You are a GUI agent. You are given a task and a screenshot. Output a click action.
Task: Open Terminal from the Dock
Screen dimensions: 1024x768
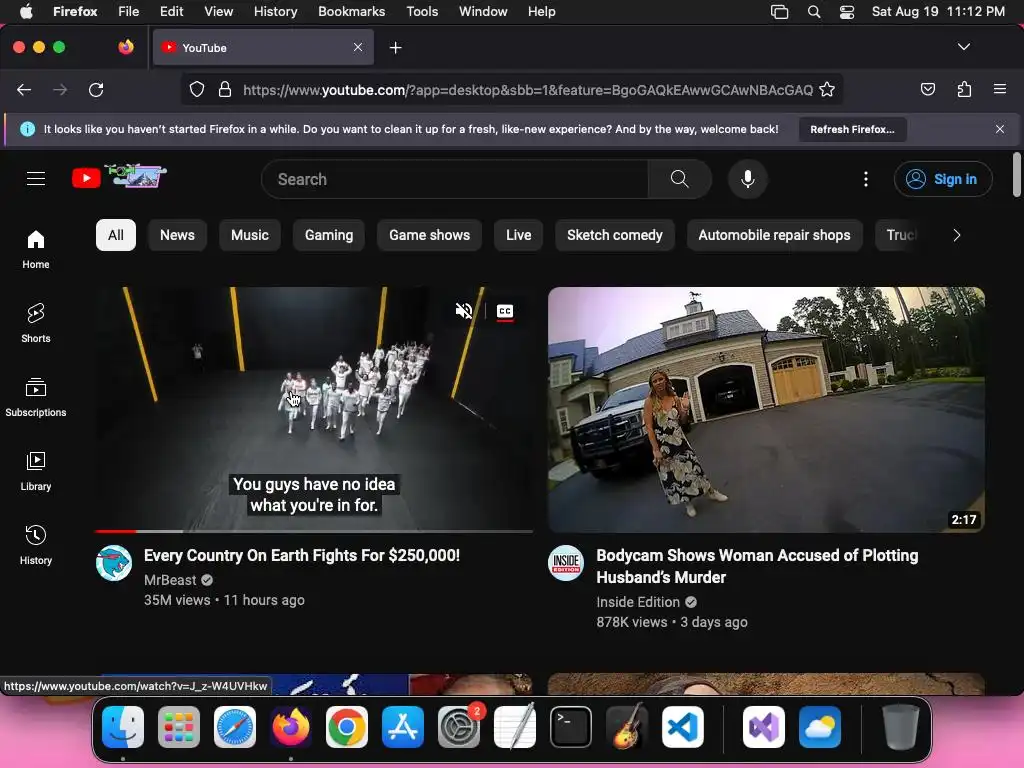pos(571,727)
